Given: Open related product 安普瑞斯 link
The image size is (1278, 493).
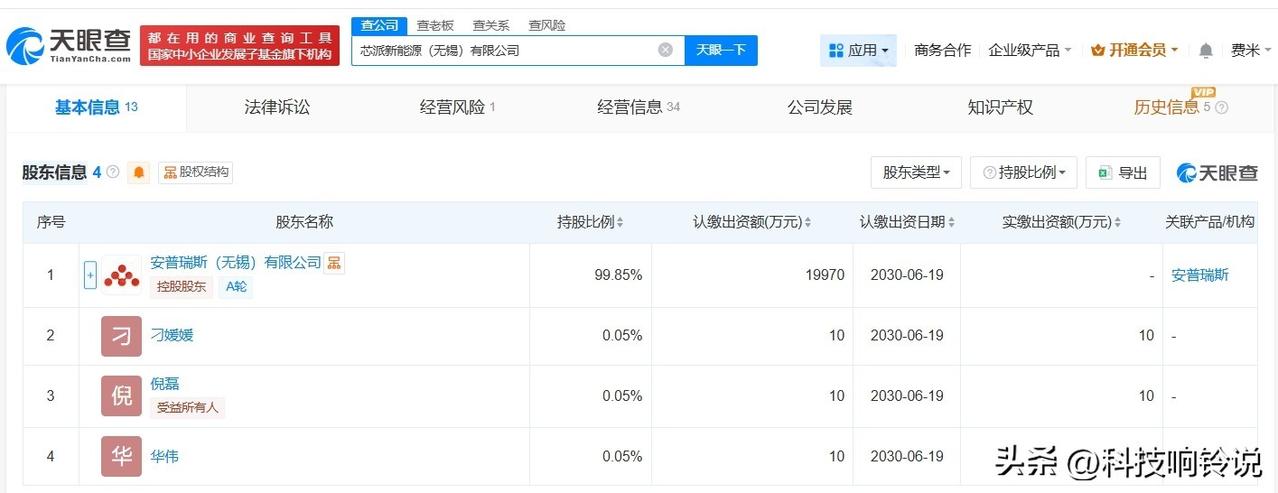Looking at the screenshot, I should tap(1200, 275).
